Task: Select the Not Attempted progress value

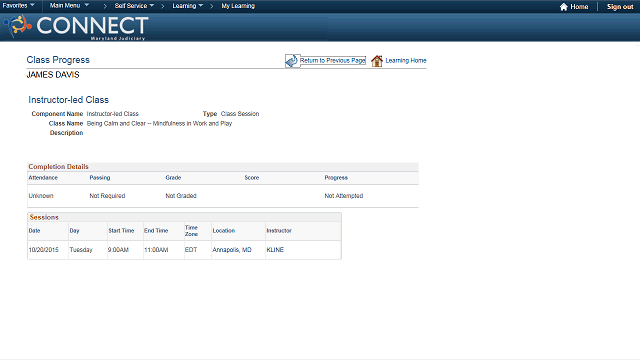Action: pos(344,196)
